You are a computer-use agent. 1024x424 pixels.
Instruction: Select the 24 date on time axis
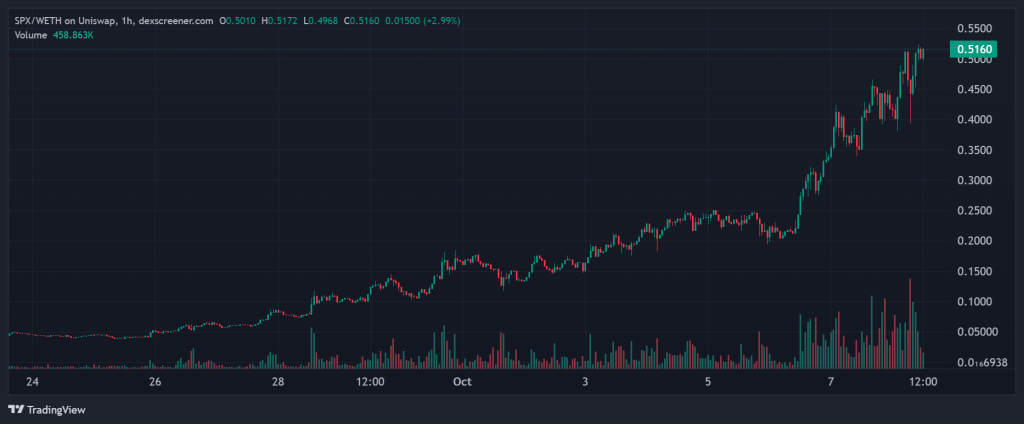point(32,382)
